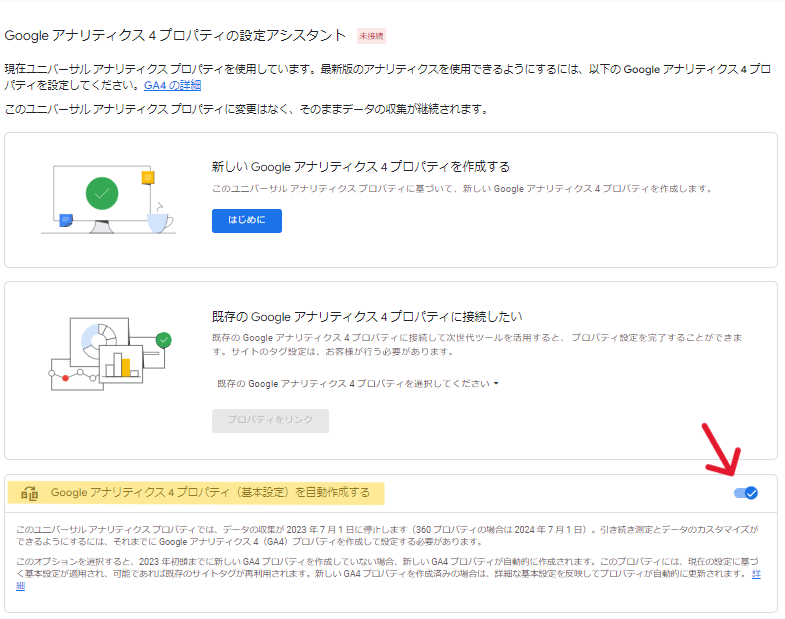The width and height of the screenshot is (785, 619).
Task: Click the はじめに button
Action: pos(246,220)
